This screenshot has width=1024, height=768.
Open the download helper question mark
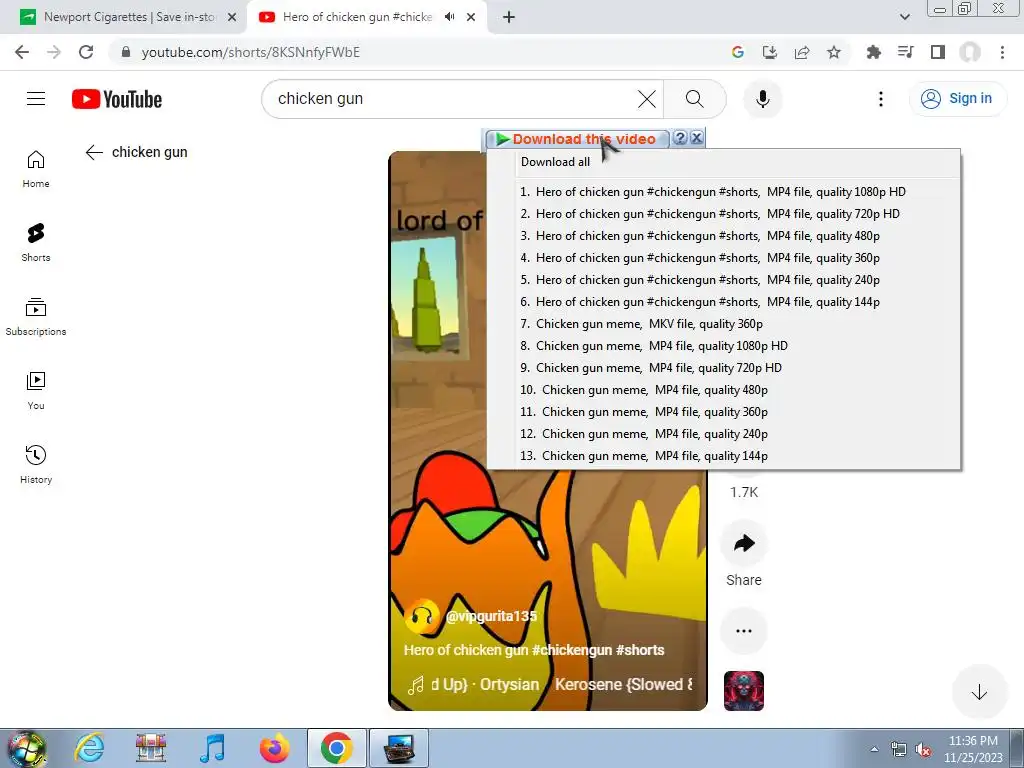coord(680,138)
